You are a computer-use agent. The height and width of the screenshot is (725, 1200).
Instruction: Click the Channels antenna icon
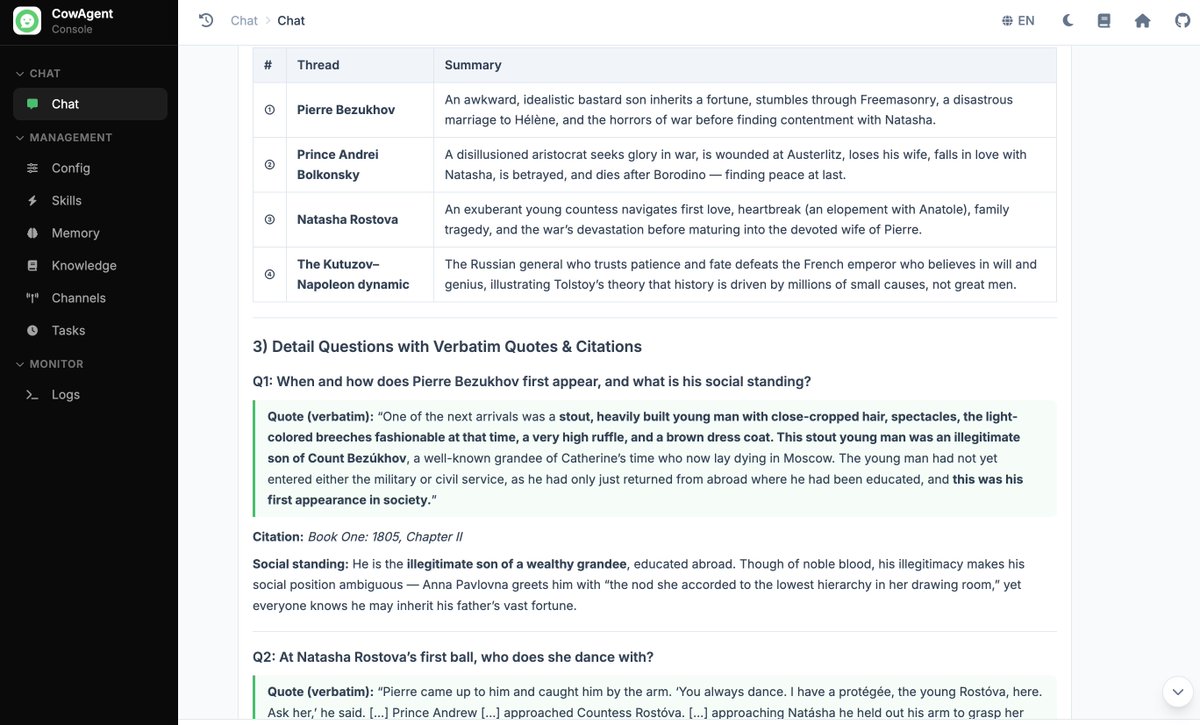pyautogui.click(x=32, y=298)
